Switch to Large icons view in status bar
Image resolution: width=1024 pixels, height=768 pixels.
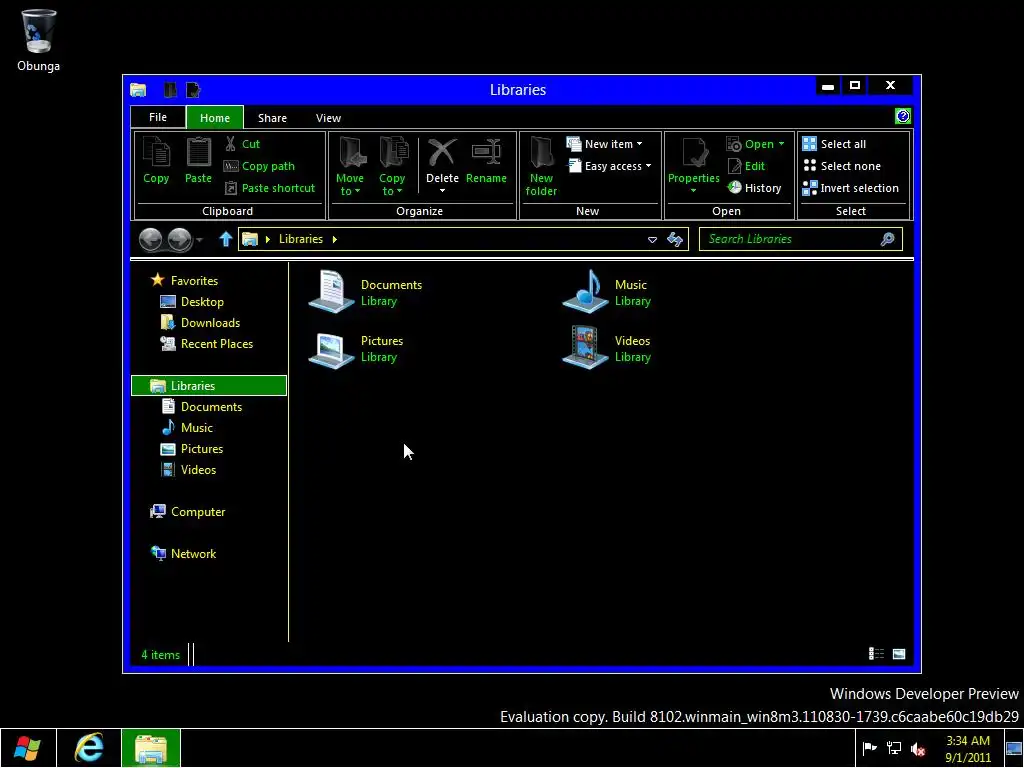coord(899,654)
